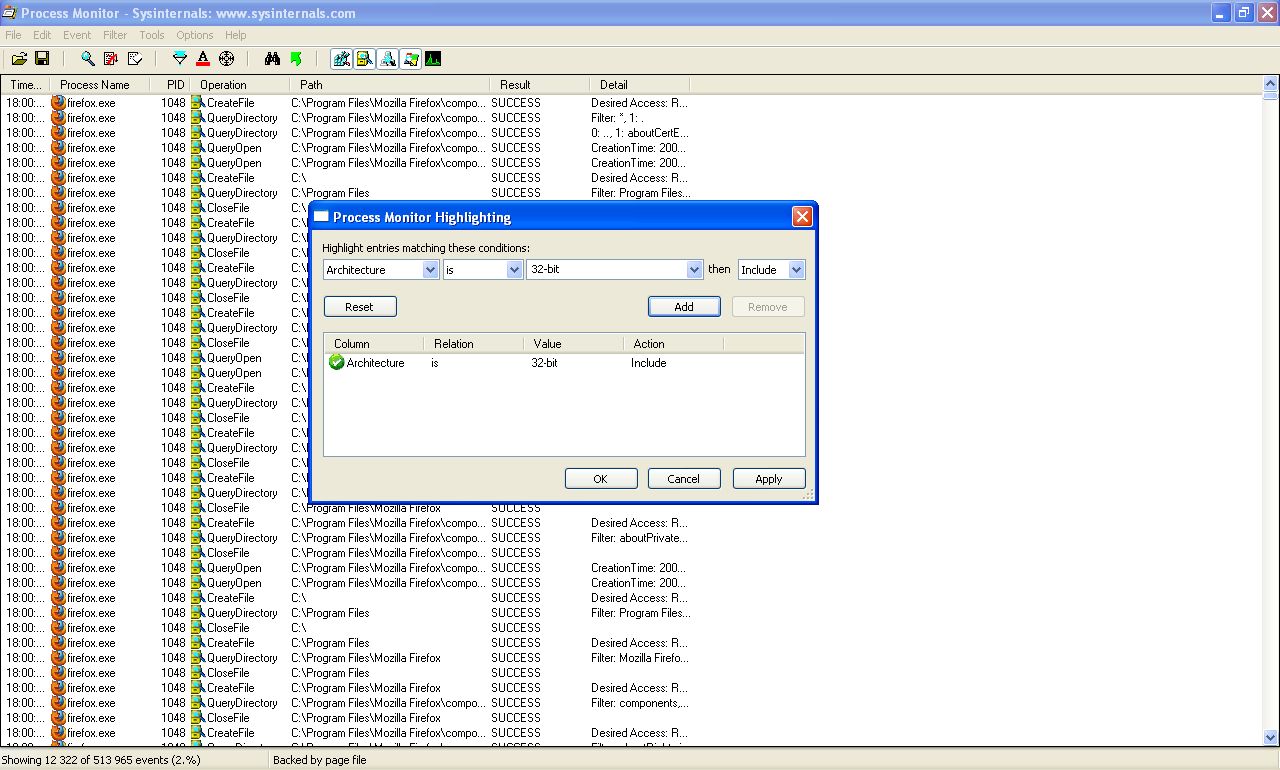Select the Include Process From Window target icon
Image resolution: width=1280 pixels, height=770 pixels.
227,59
